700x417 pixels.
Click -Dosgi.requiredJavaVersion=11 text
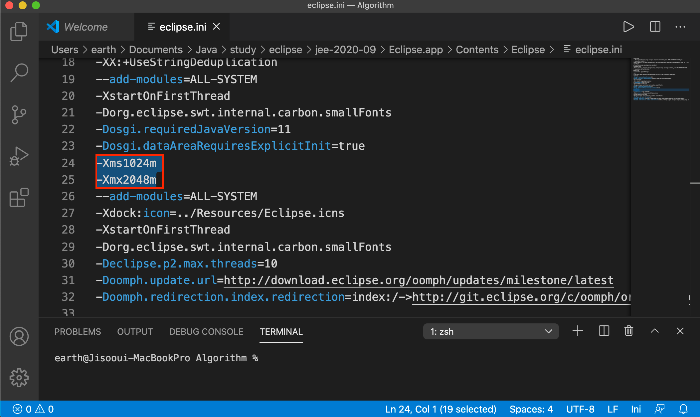coord(193,129)
